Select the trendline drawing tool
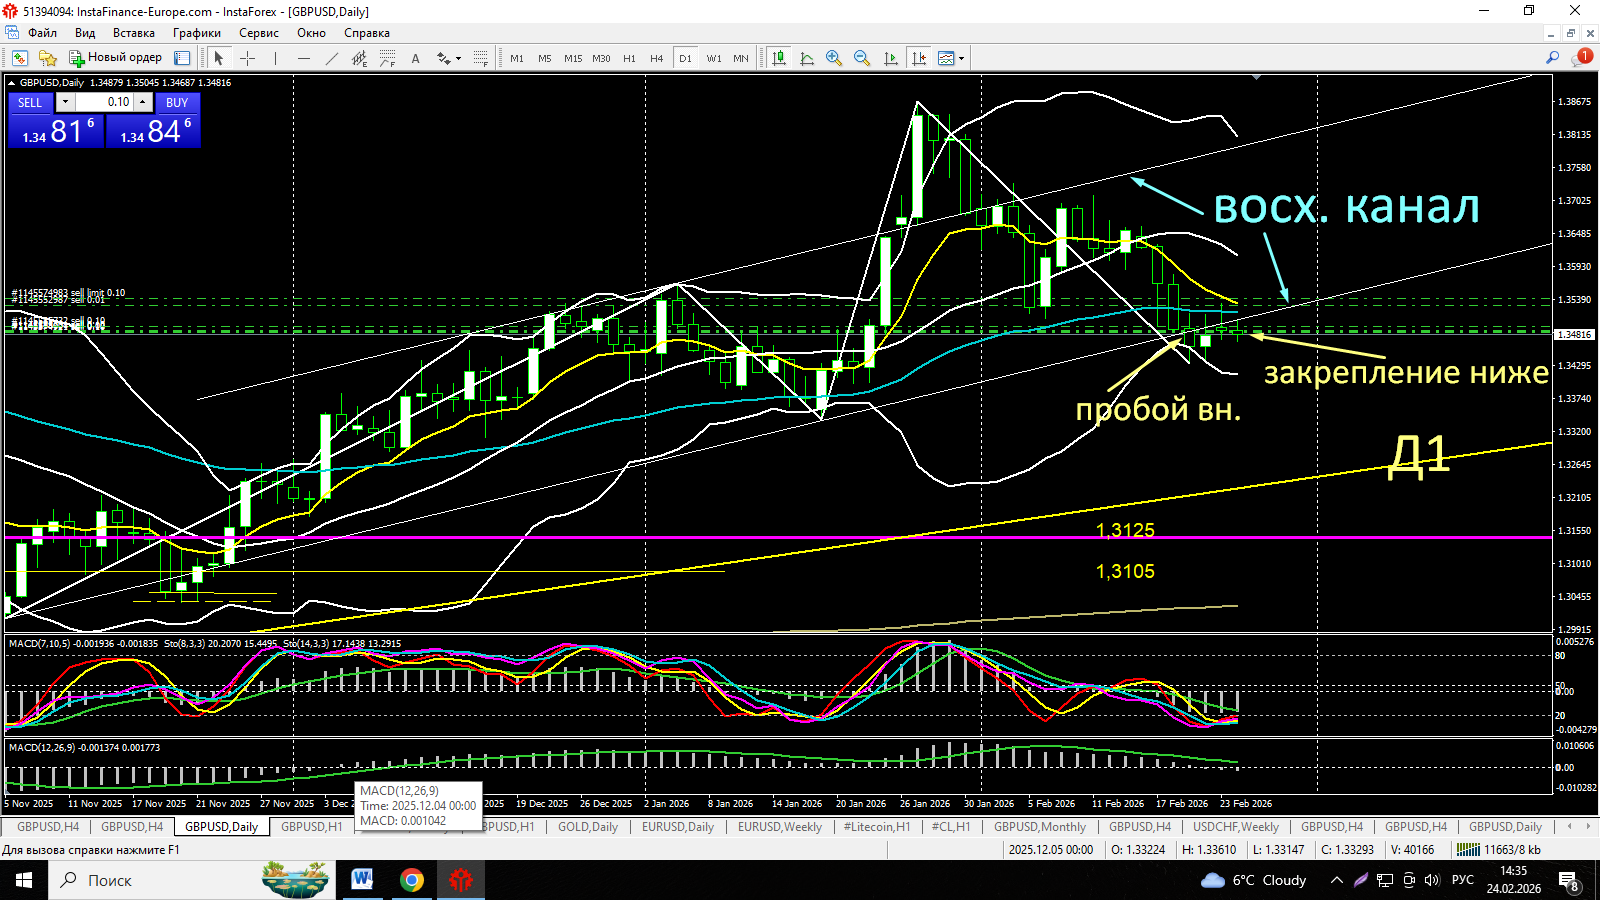Image resolution: width=1600 pixels, height=900 pixels. tap(331, 58)
